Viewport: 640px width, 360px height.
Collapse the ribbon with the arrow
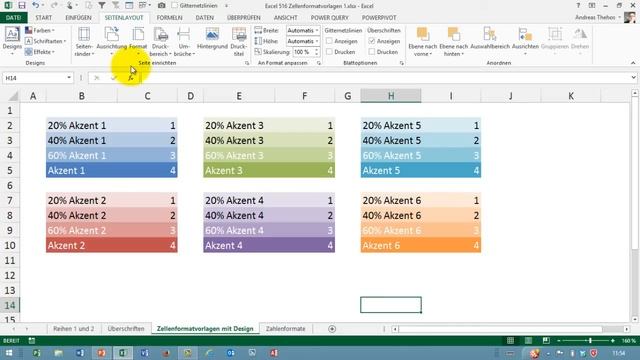(633, 63)
